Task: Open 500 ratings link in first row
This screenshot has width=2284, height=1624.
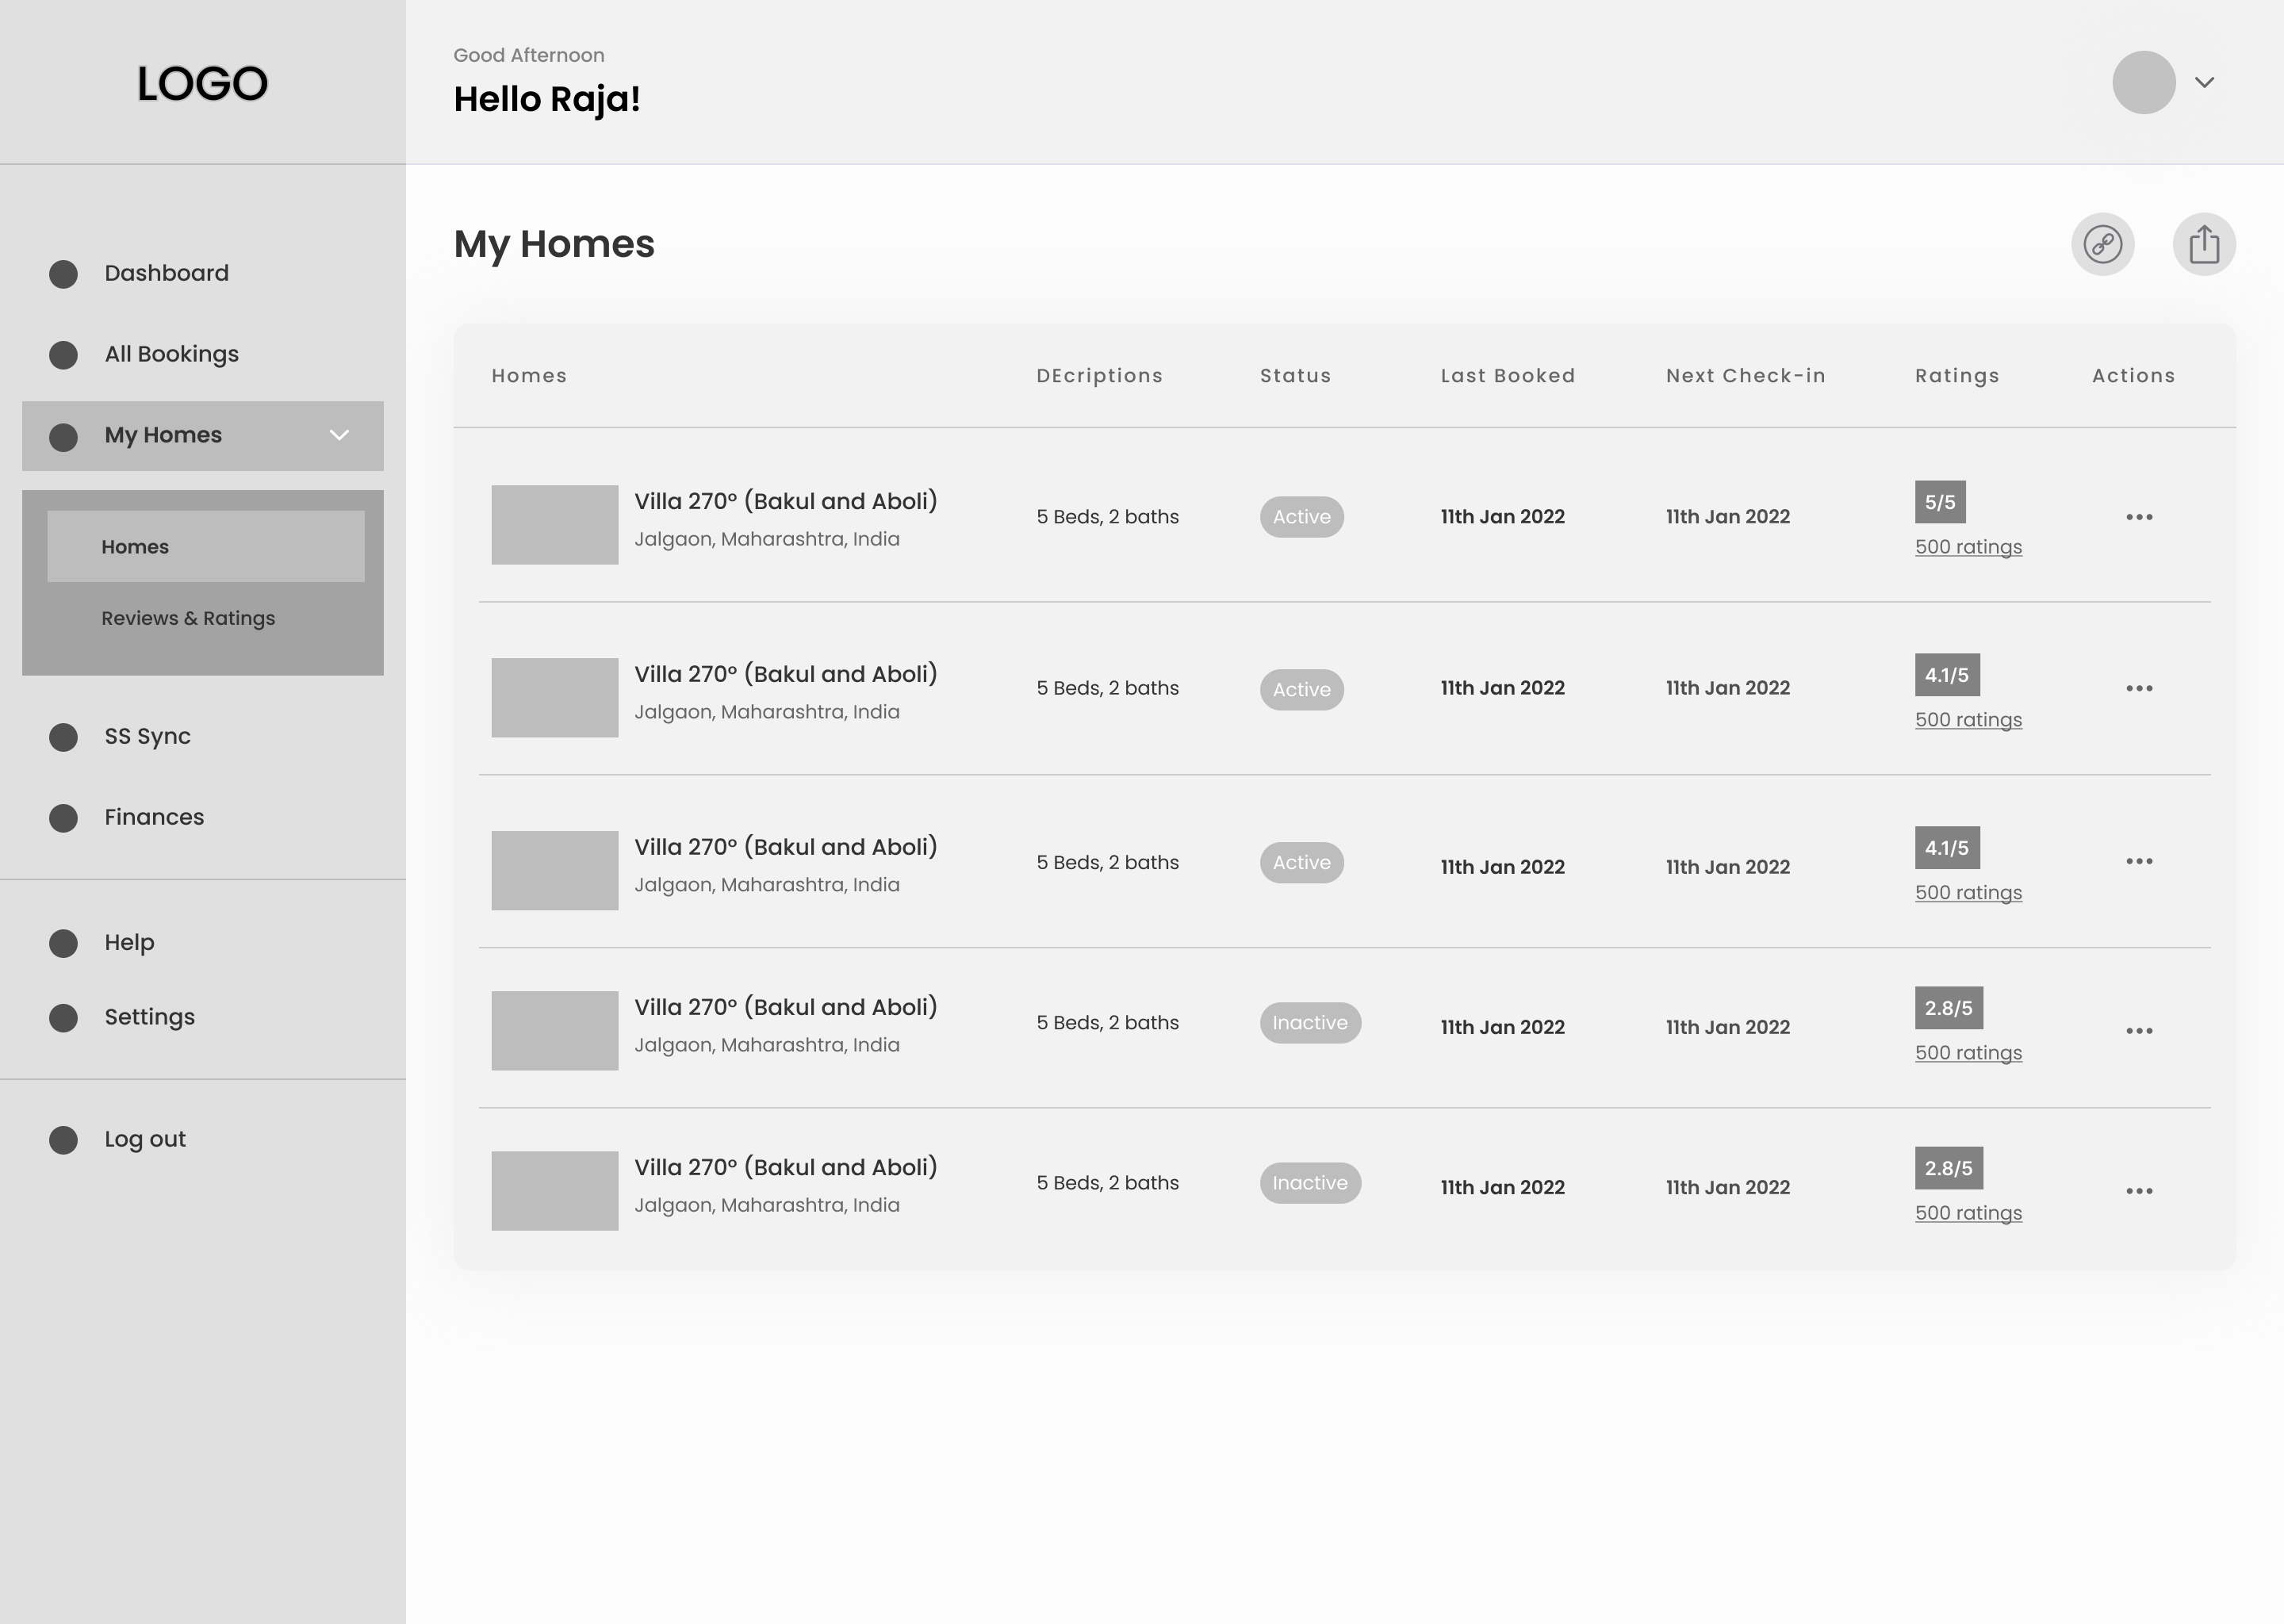Action: tap(1967, 547)
